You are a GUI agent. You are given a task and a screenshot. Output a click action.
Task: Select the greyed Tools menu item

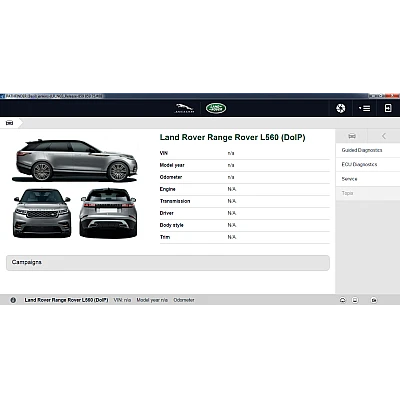coord(347,193)
